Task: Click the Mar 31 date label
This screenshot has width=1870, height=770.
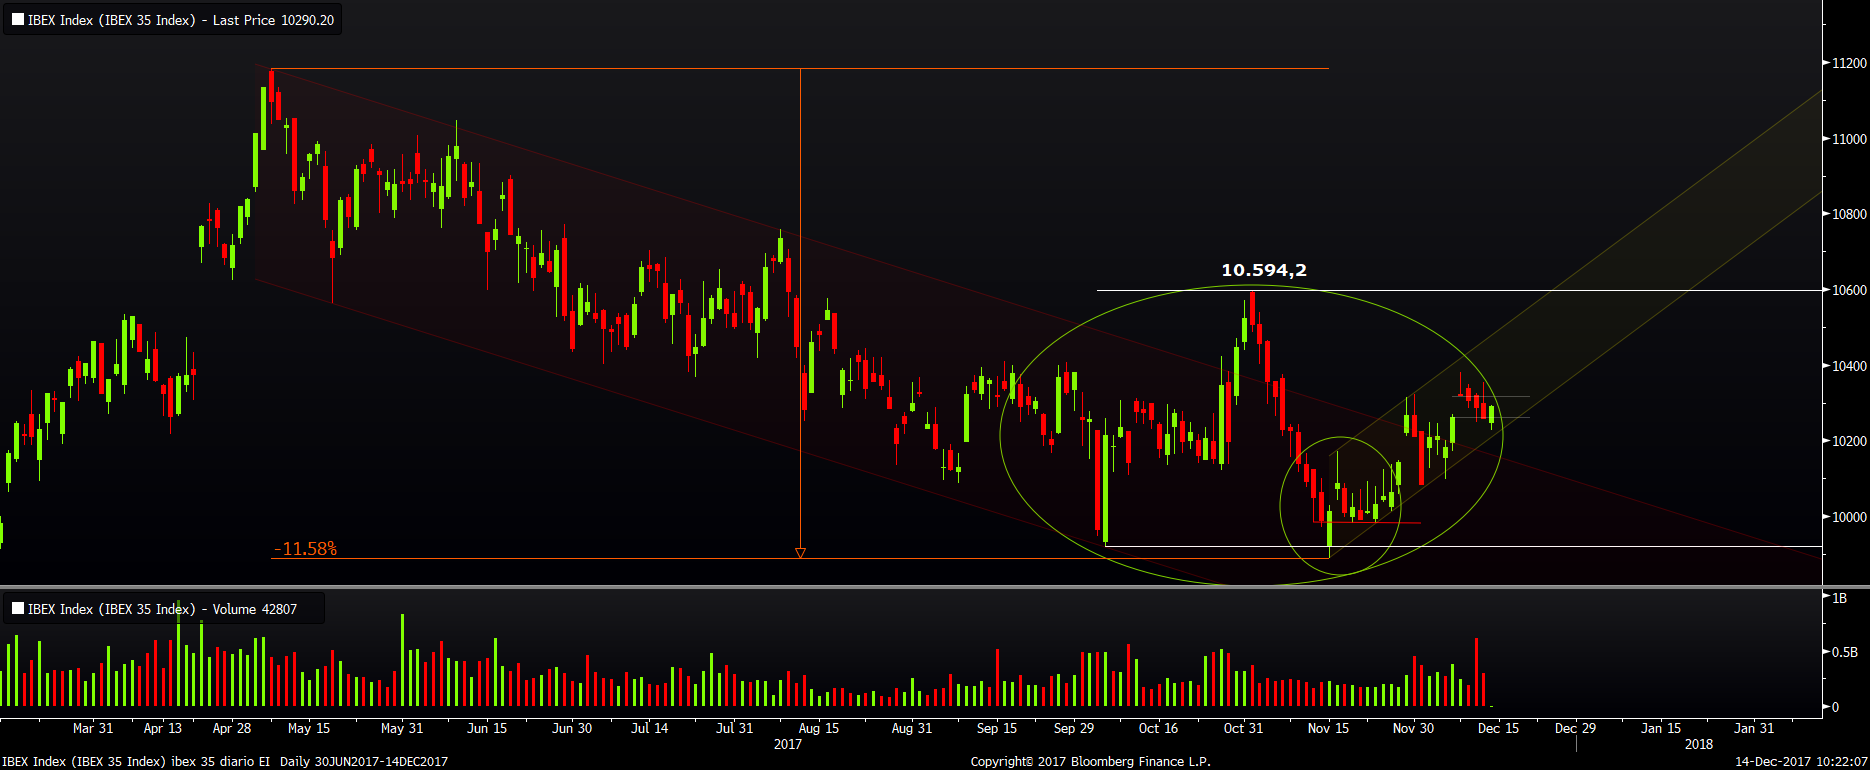Action: (93, 728)
